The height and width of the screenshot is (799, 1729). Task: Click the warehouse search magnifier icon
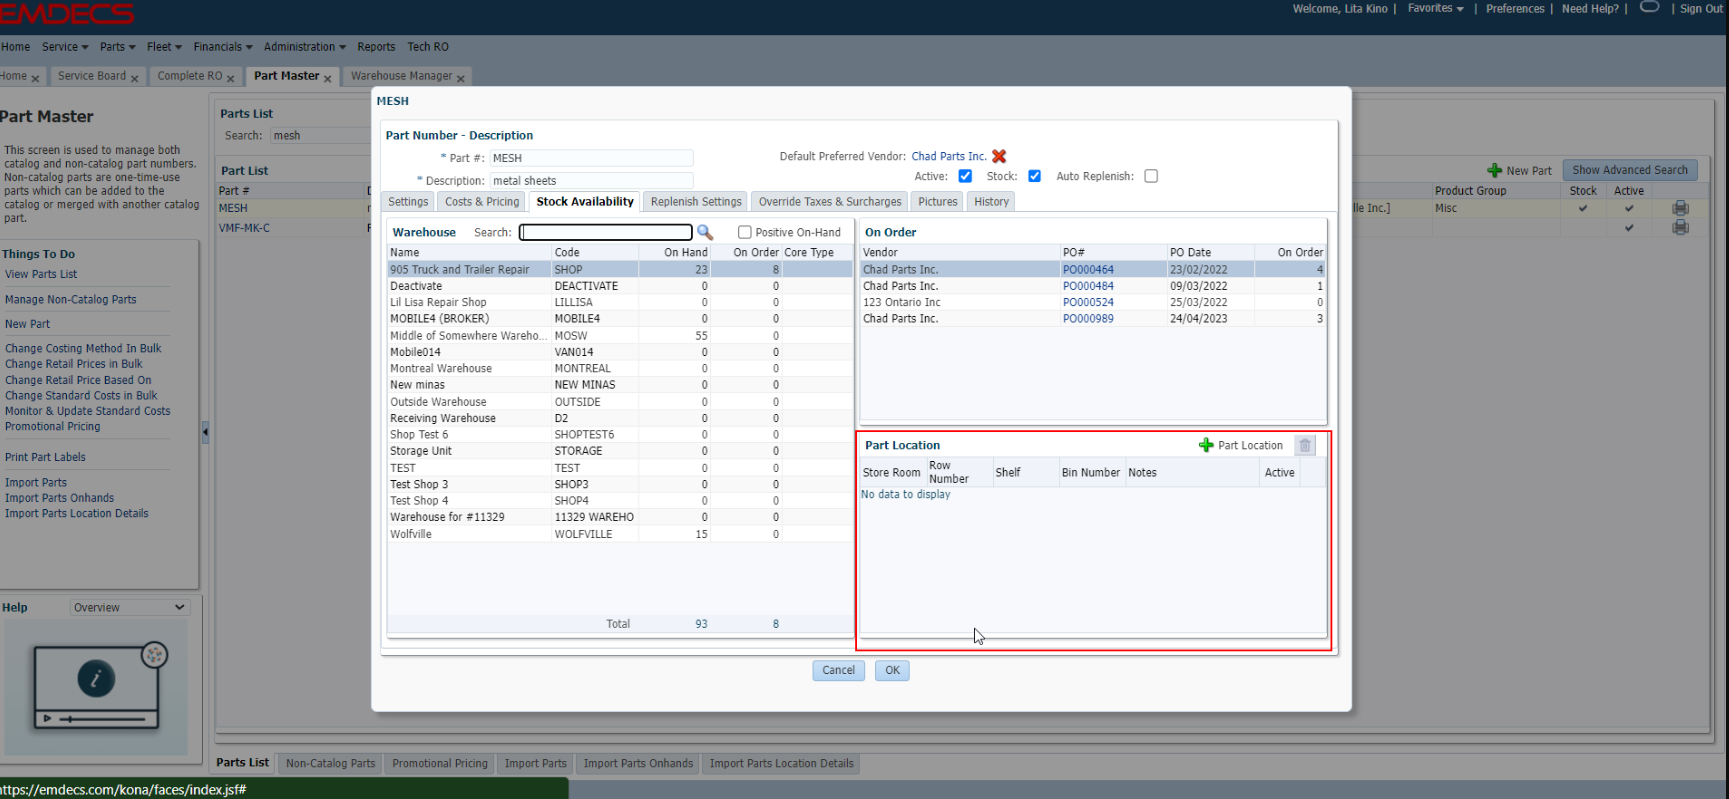point(705,232)
